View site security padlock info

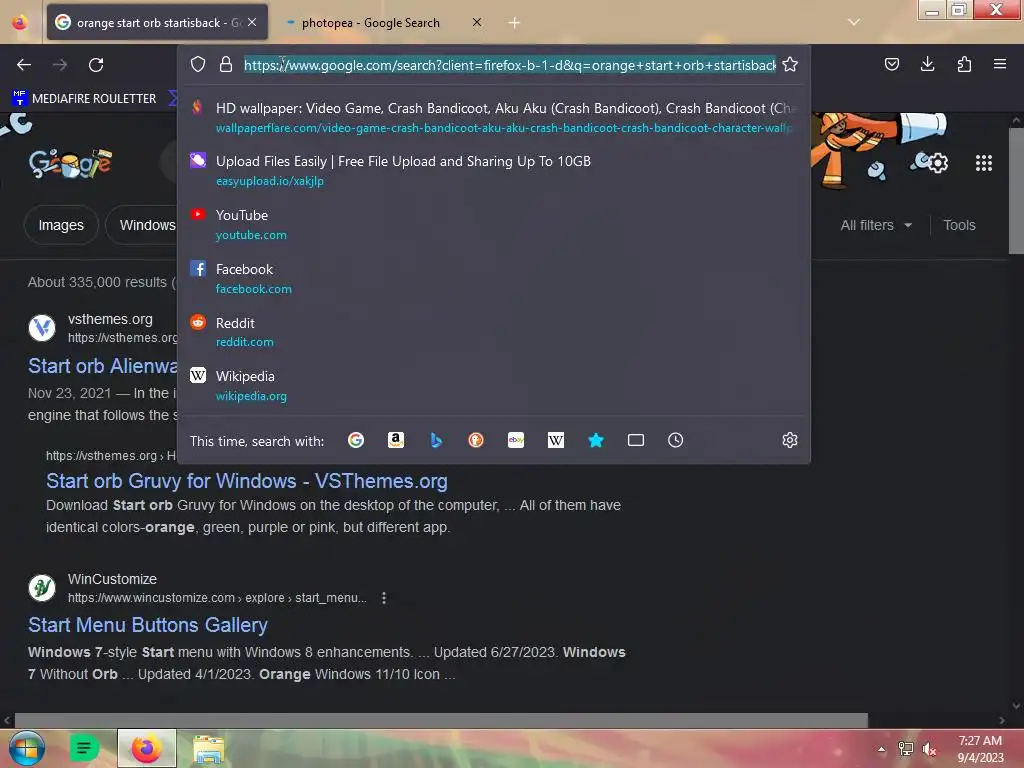click(226, 65)
